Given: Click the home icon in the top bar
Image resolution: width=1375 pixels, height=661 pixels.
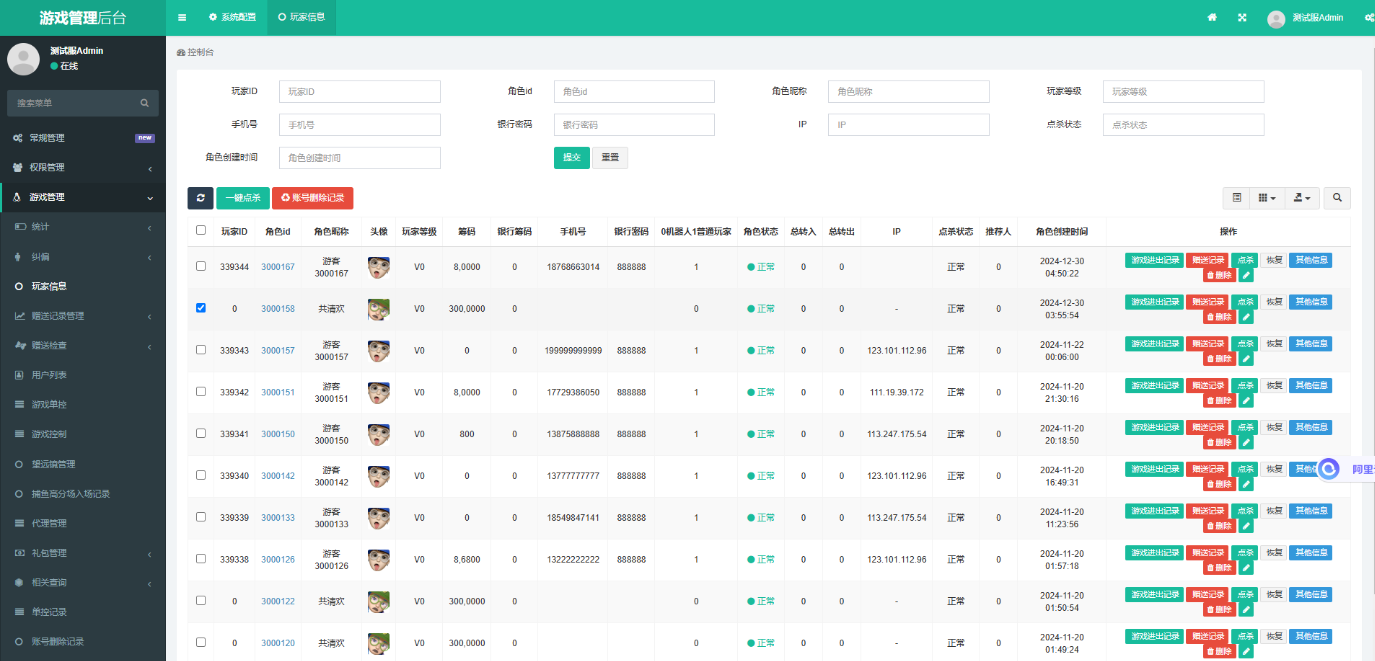Looking at the screenshot, I should (1211, 16).
